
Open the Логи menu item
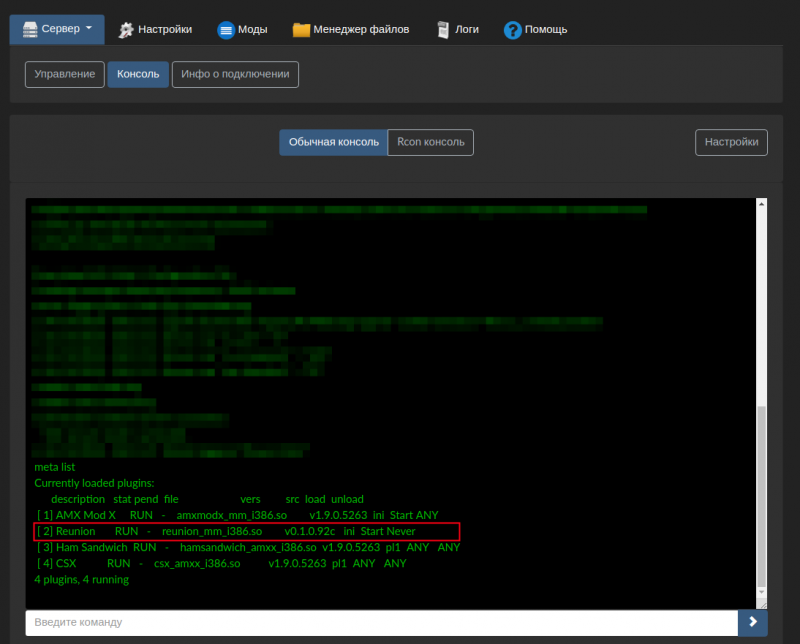458,30
